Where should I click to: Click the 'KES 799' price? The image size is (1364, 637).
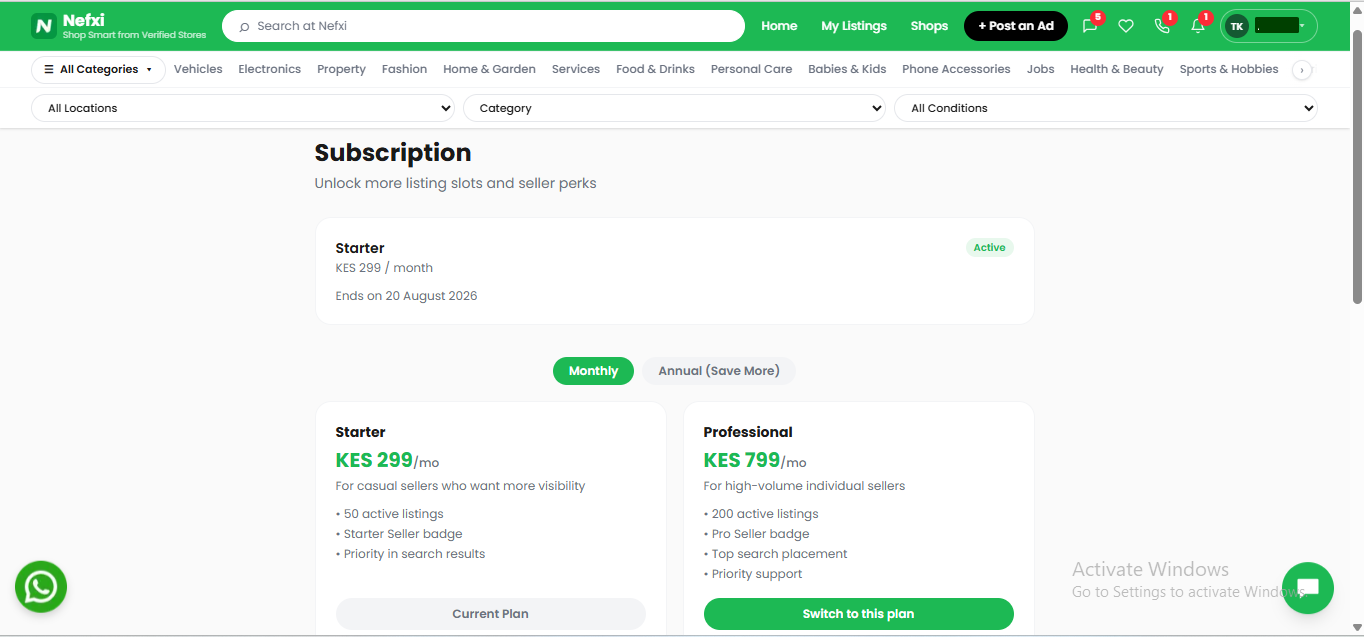(742, 460)
